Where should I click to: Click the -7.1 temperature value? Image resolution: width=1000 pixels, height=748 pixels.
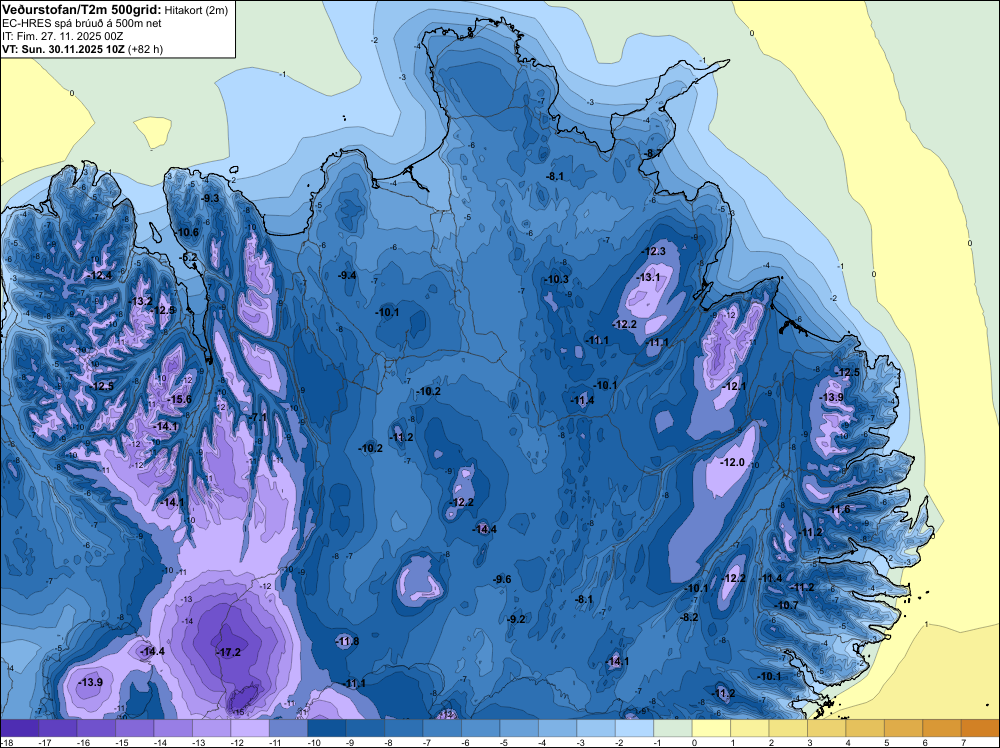(258, 417)
